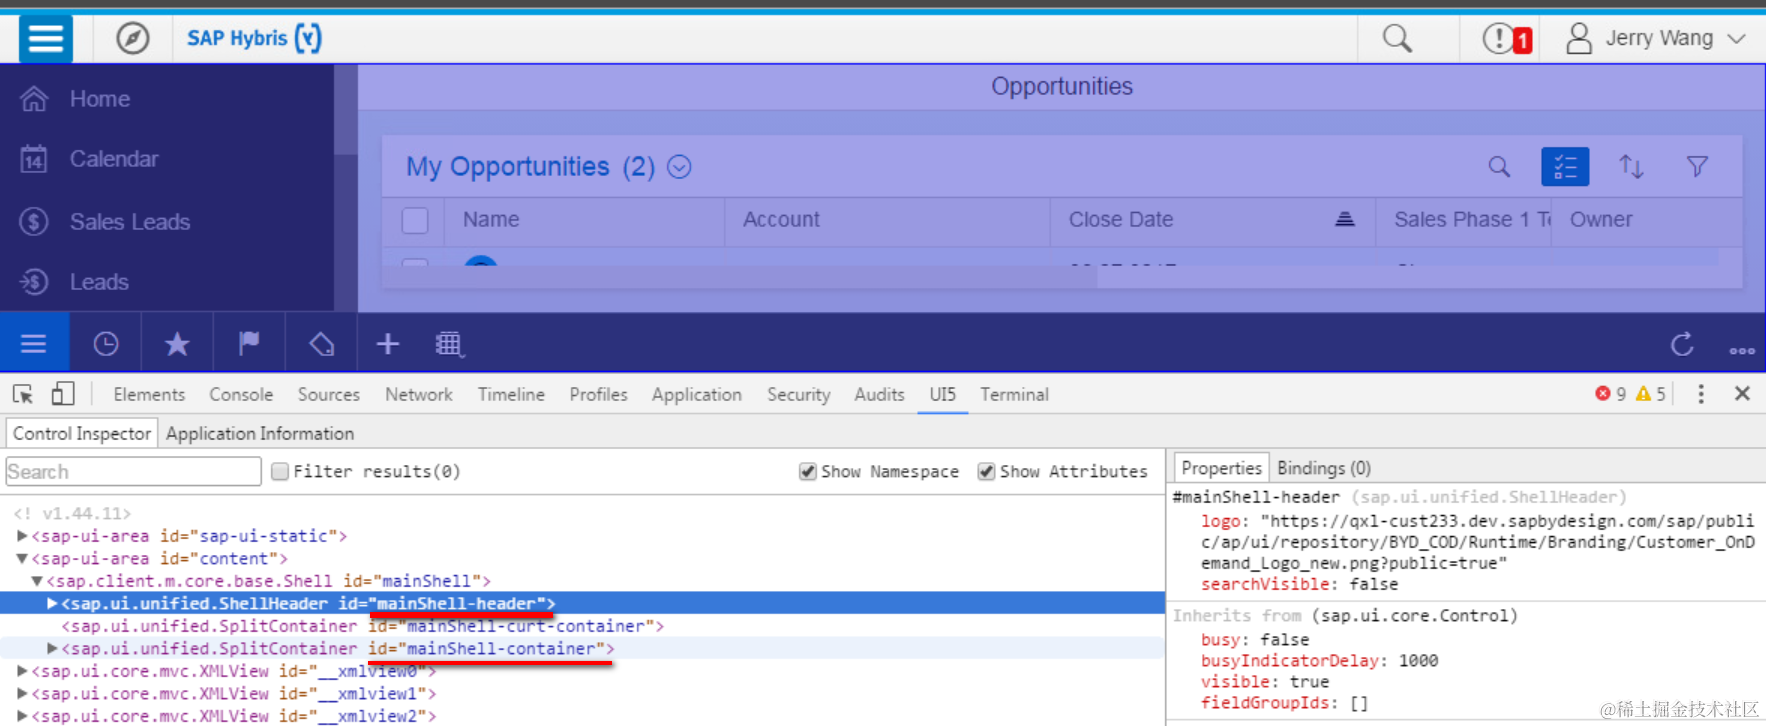Viewport: 1766px width, 726px height.
Task: Click the Owner column header
Action: (x=1601, y=220)
